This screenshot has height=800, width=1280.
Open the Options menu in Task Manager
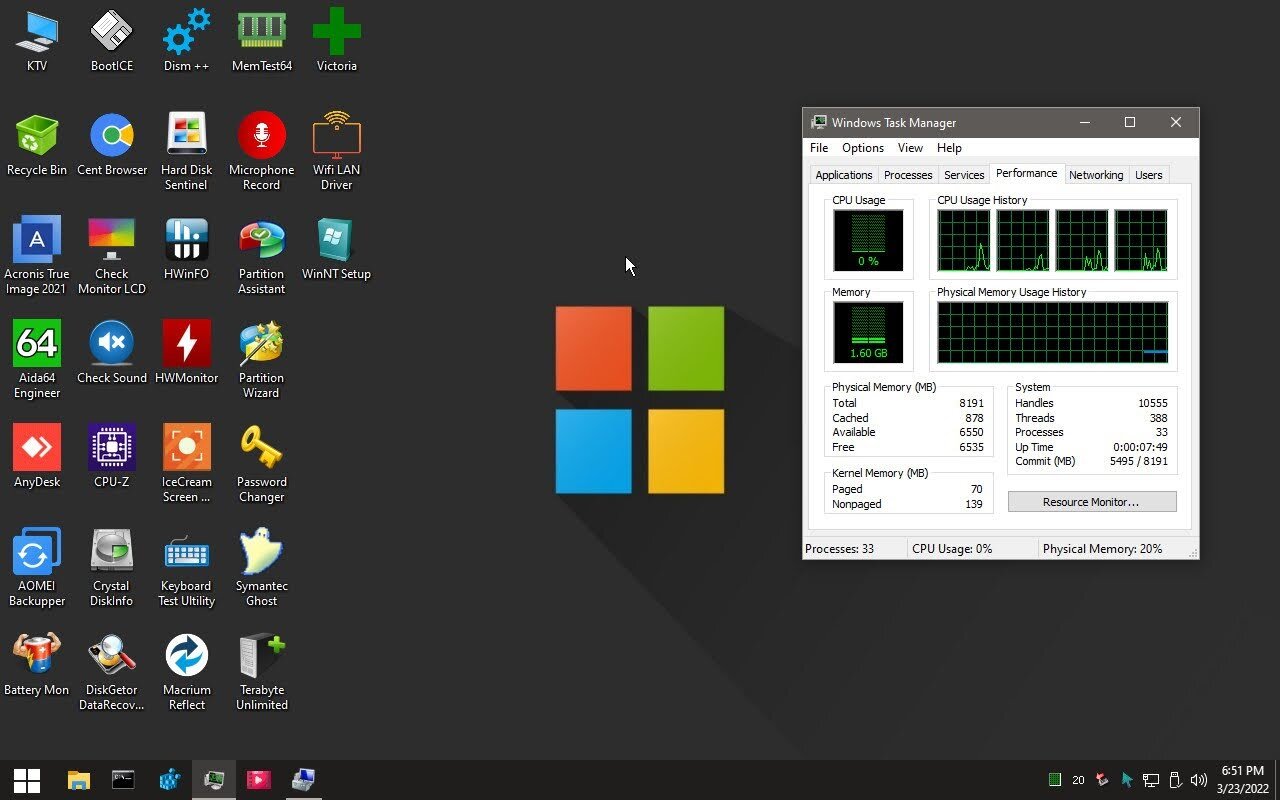[x=863, y=148]
